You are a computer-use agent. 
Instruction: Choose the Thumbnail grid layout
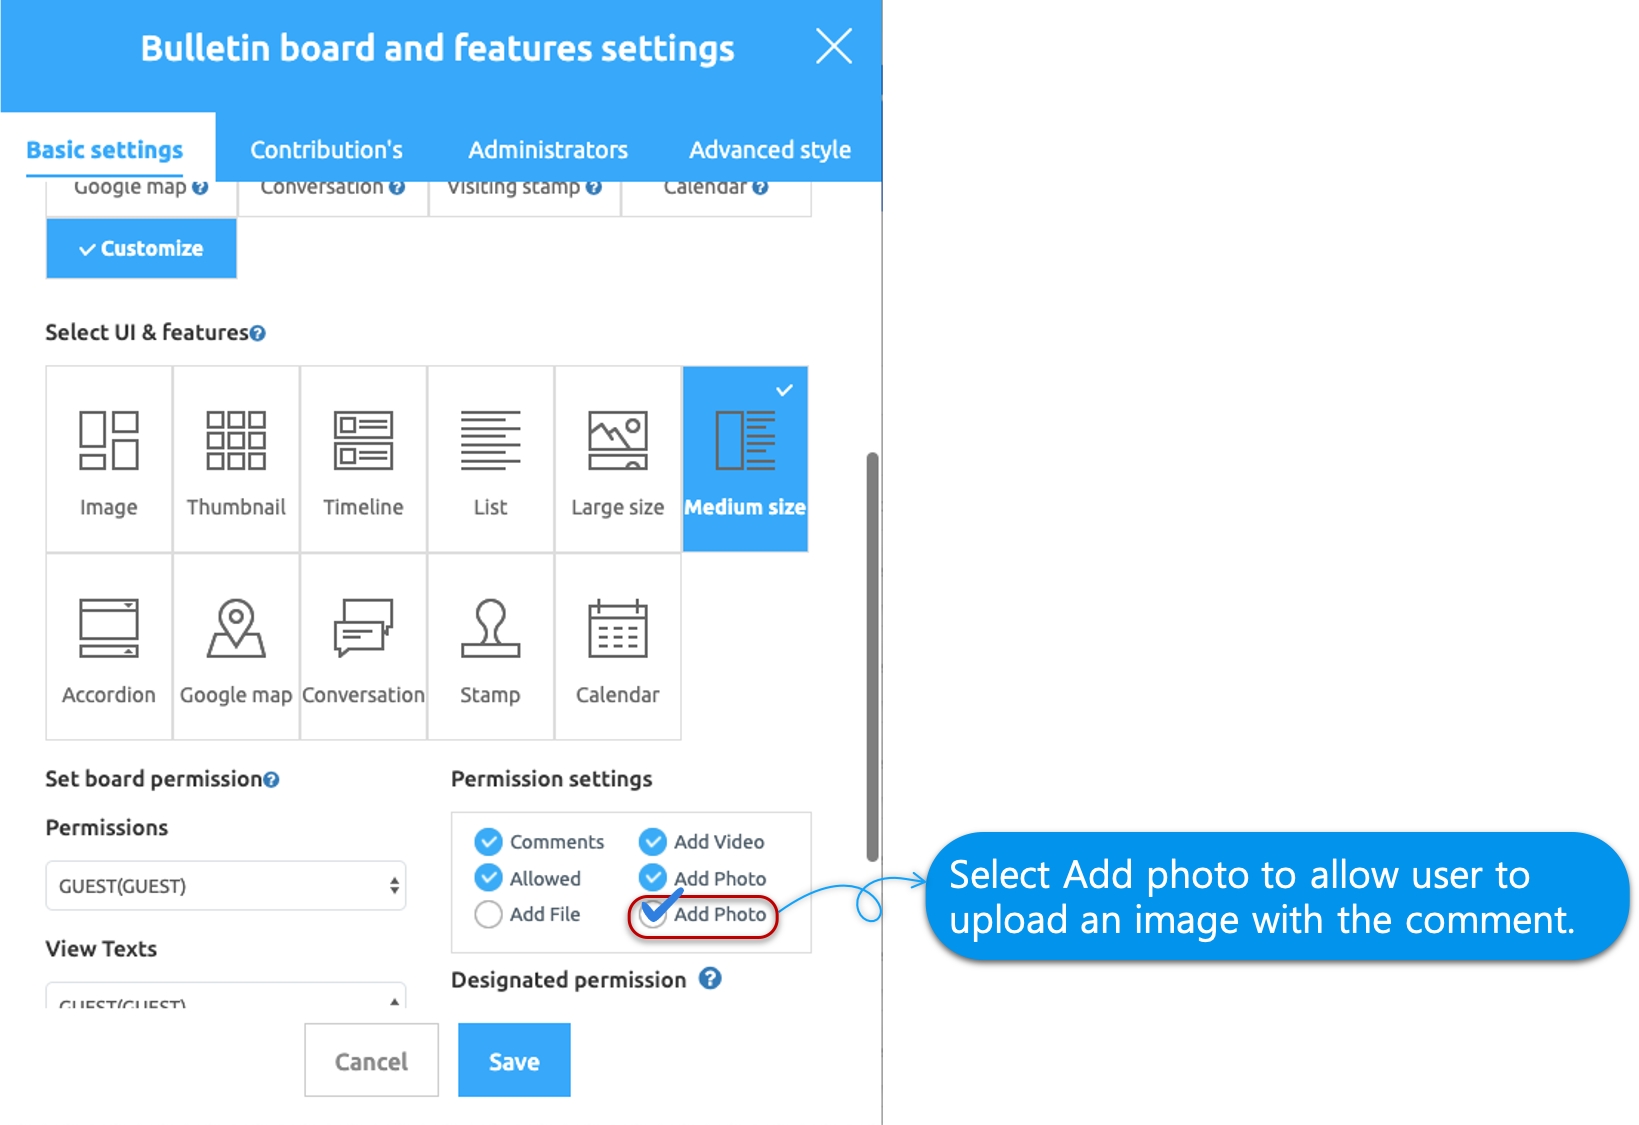[236, 459]
